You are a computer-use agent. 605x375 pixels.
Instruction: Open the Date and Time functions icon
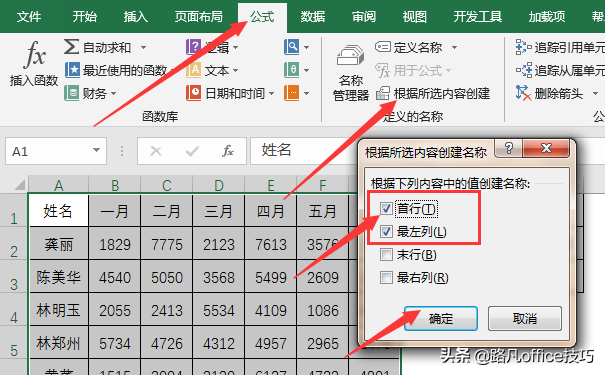193,93
